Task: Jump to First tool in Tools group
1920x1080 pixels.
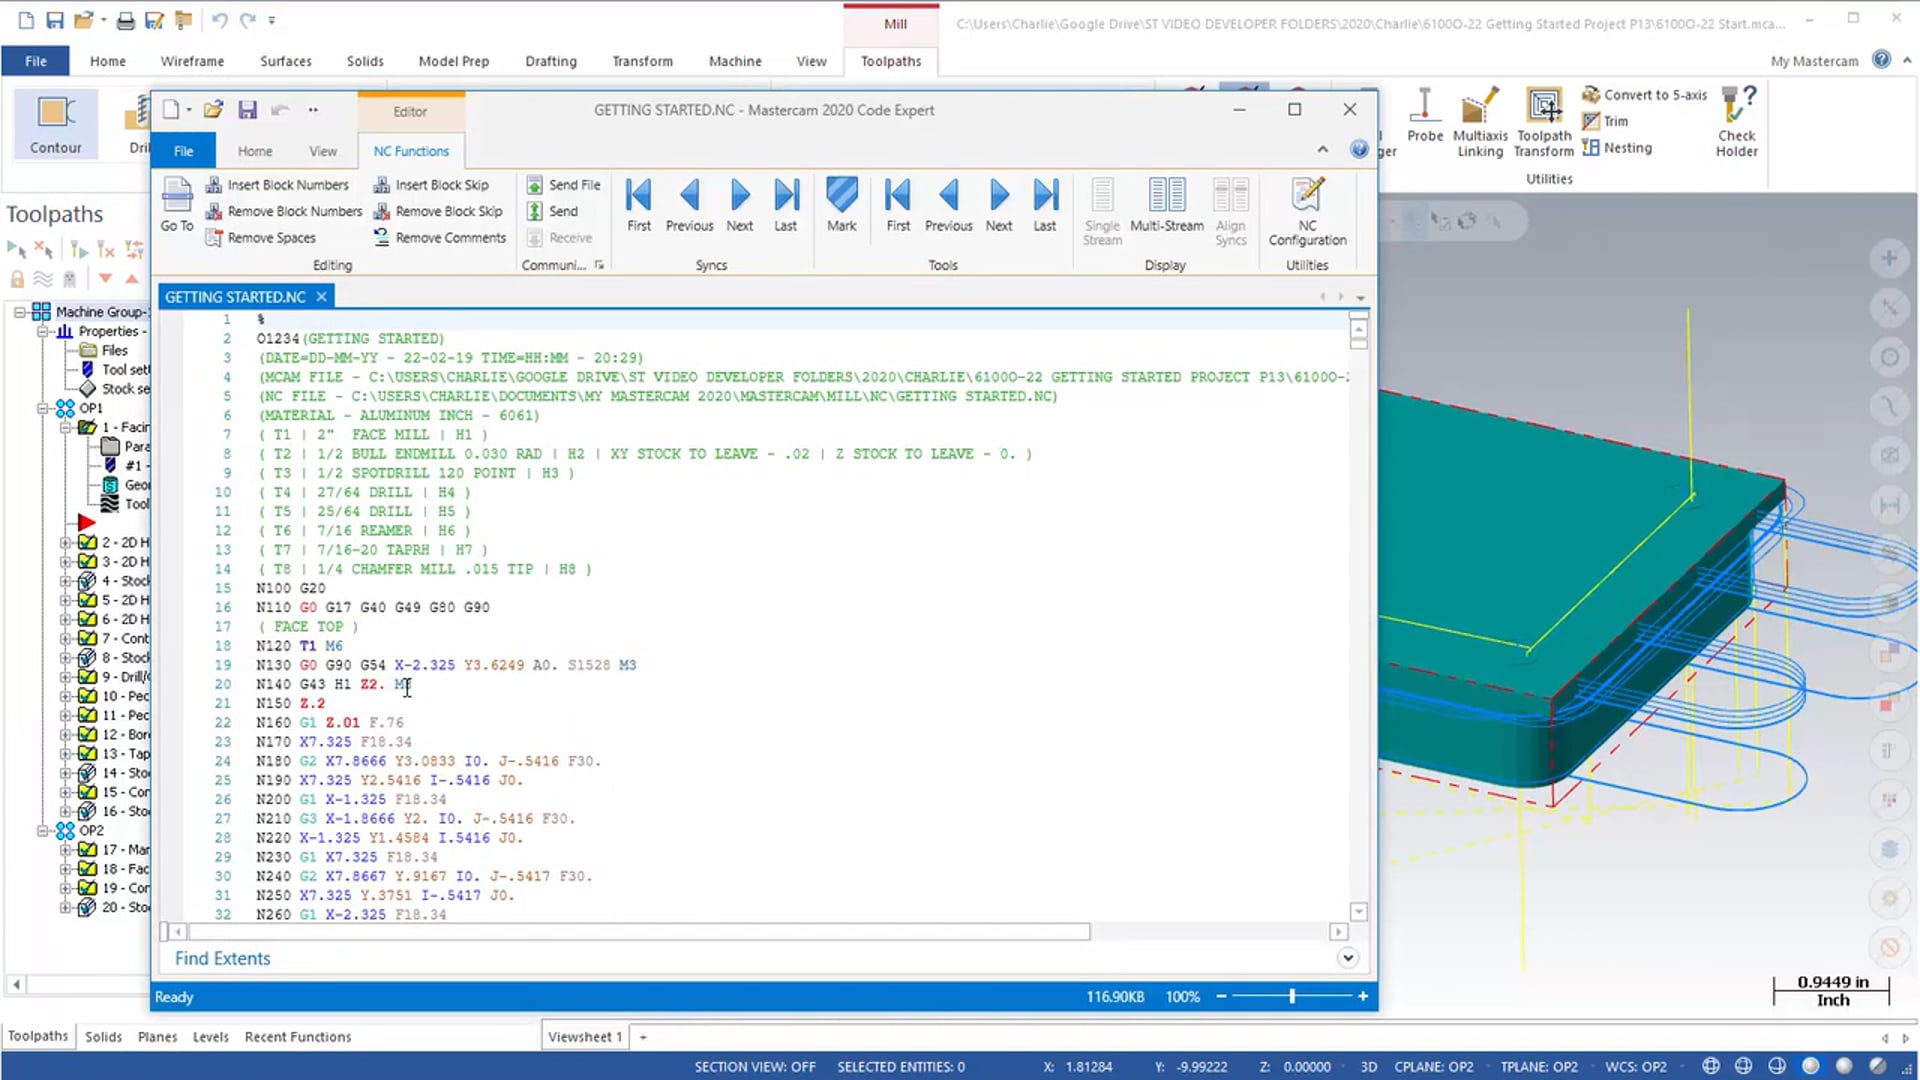Action: pyautogui.click(x=898, y=204)
